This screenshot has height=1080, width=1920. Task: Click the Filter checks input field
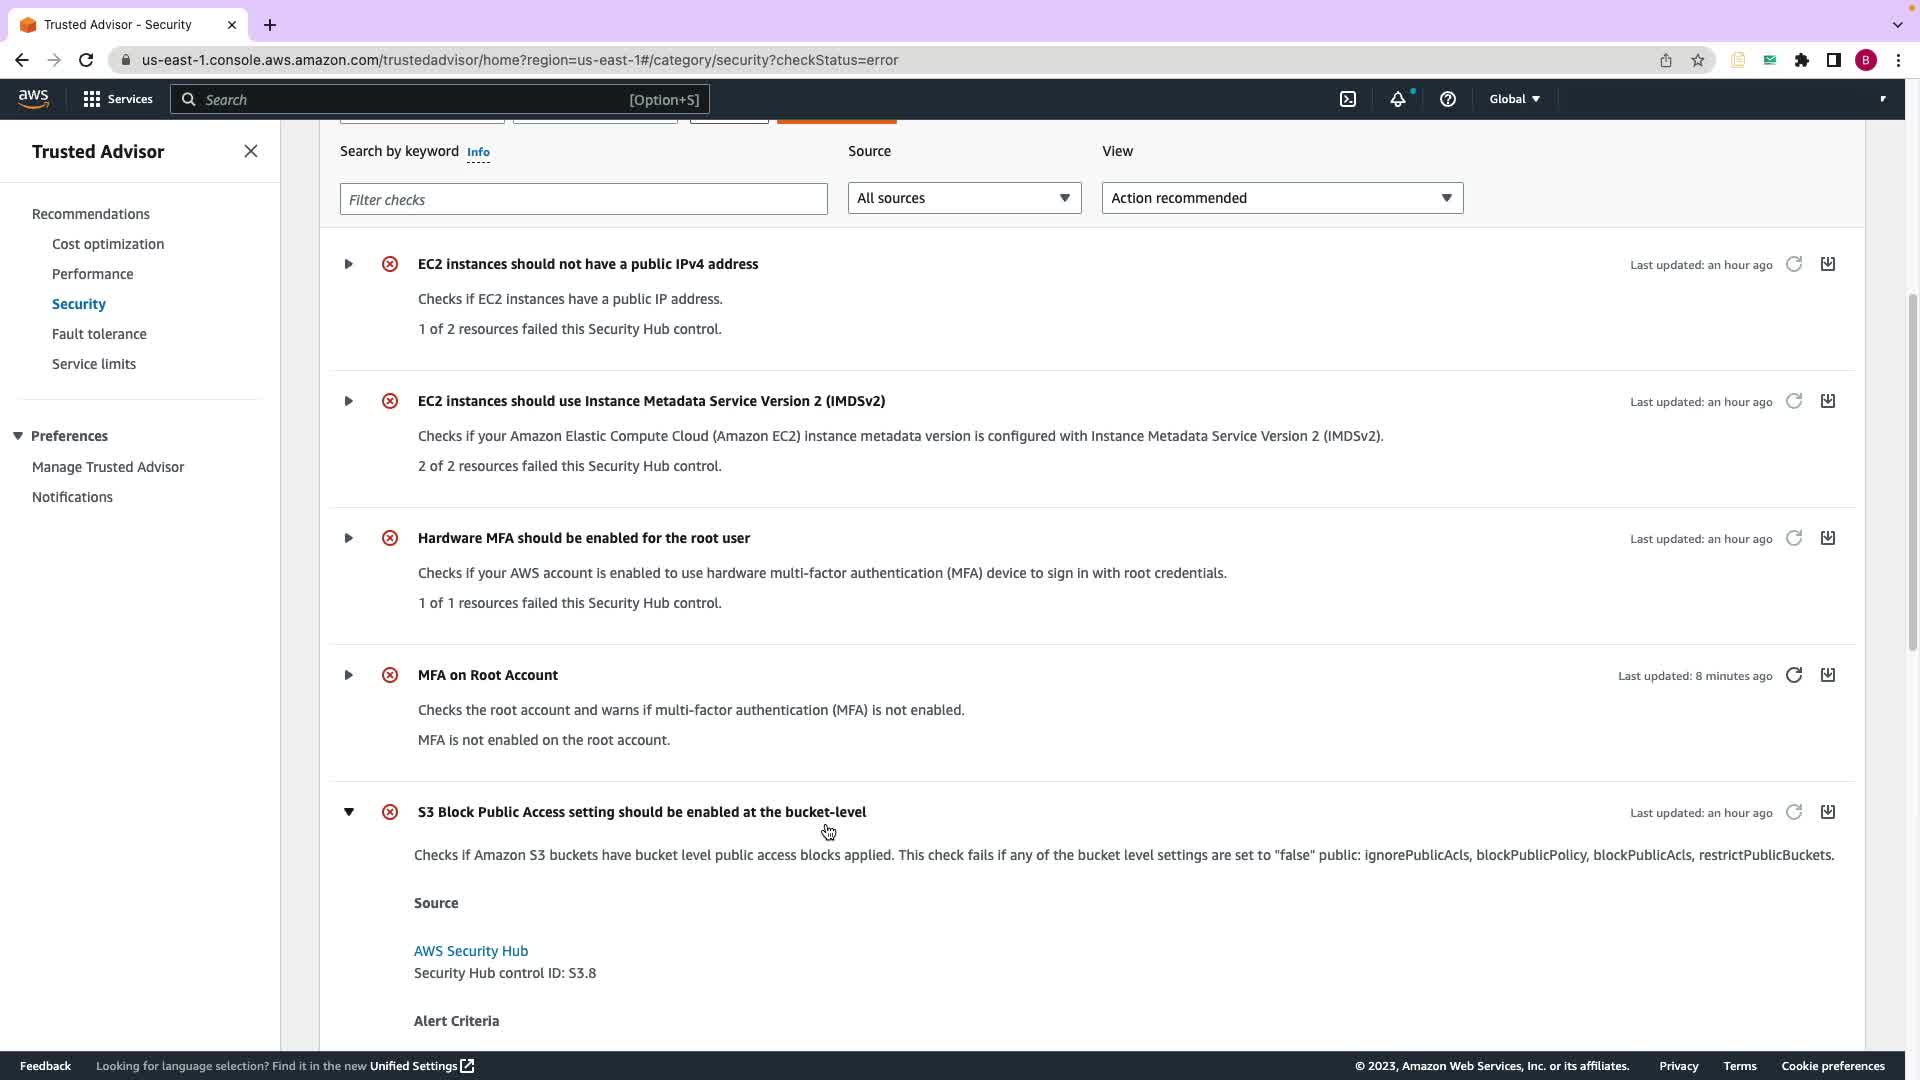pyautogui.click(x=583, y=199)
